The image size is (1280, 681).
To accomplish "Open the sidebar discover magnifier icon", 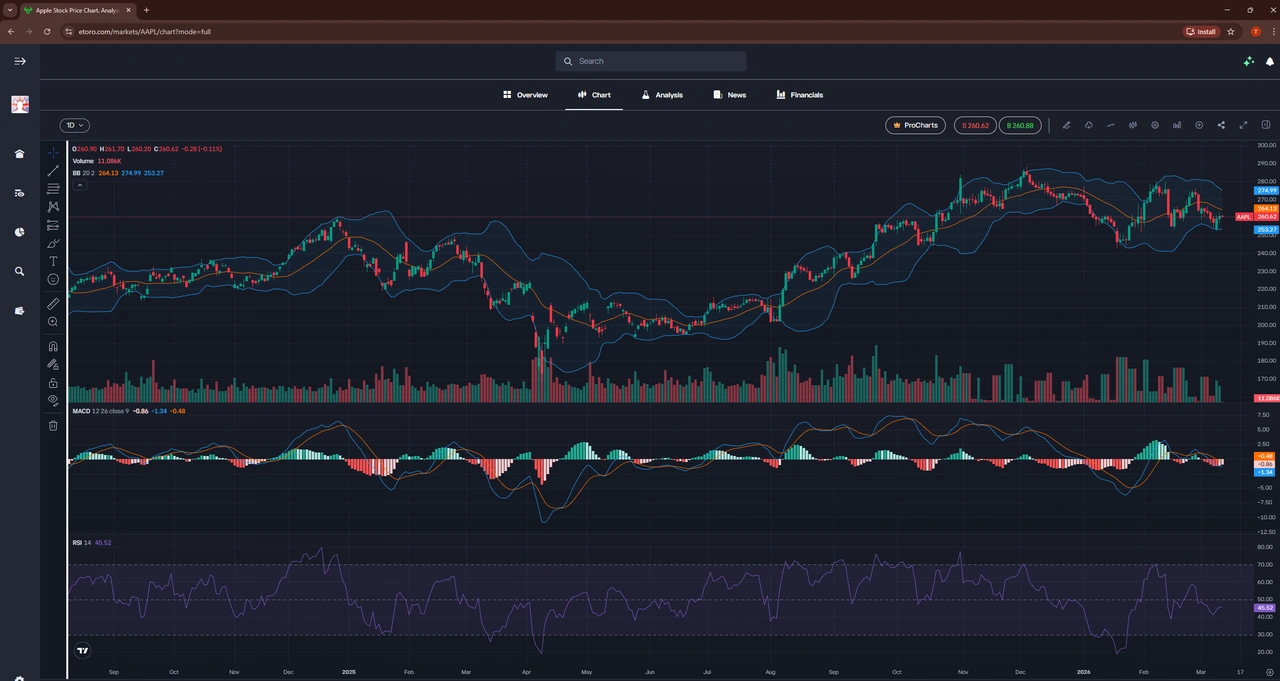I will click(x=19, y=271).
